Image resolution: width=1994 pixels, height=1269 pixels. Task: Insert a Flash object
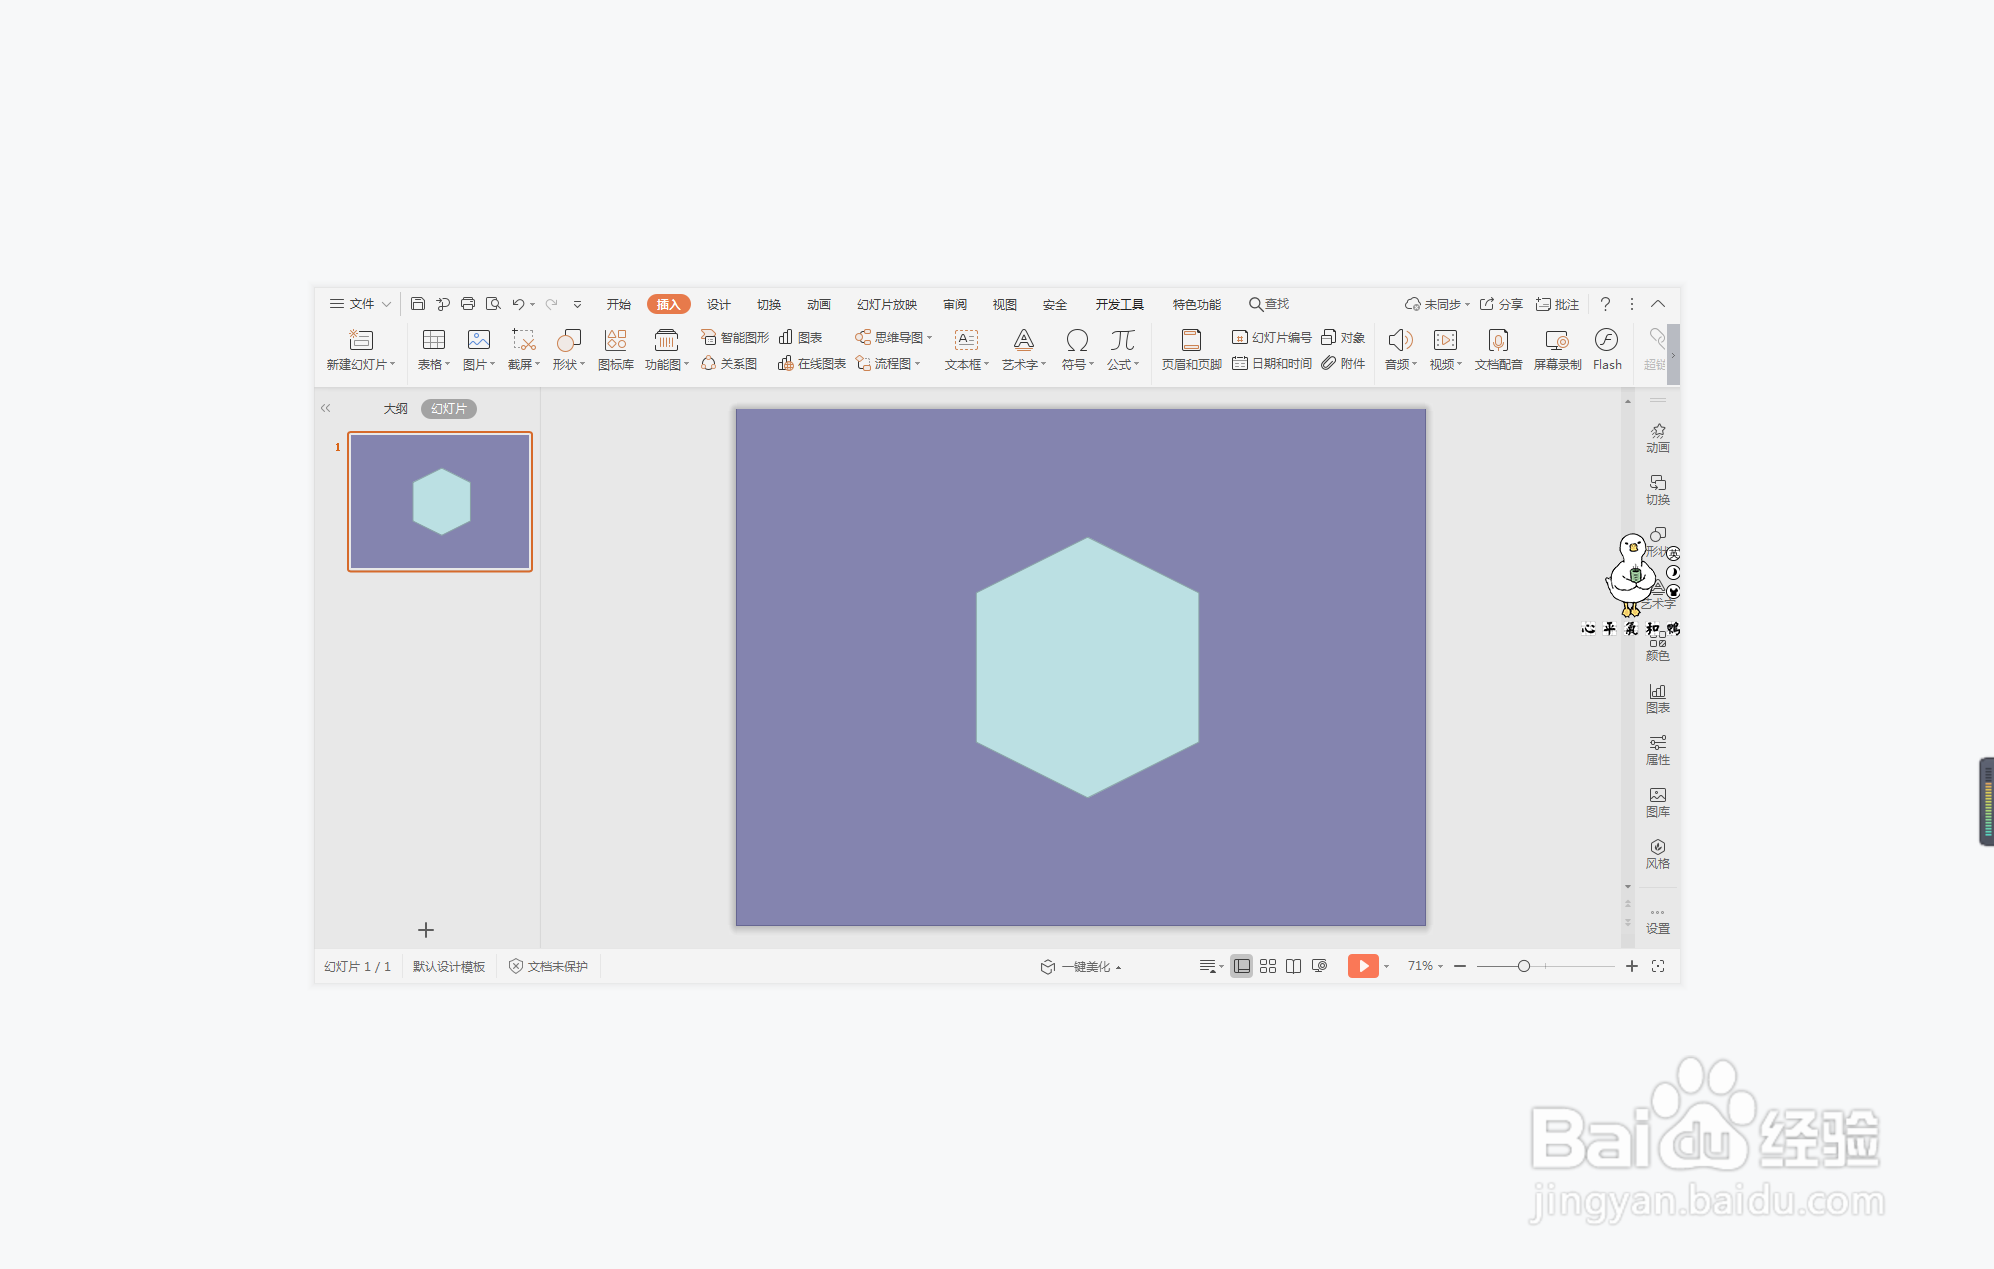click(1607, 350)
